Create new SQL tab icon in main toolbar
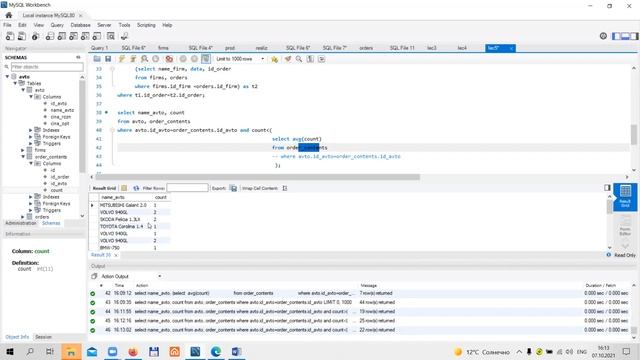Viewport: 640px width, 360px height. pos(10,36)
